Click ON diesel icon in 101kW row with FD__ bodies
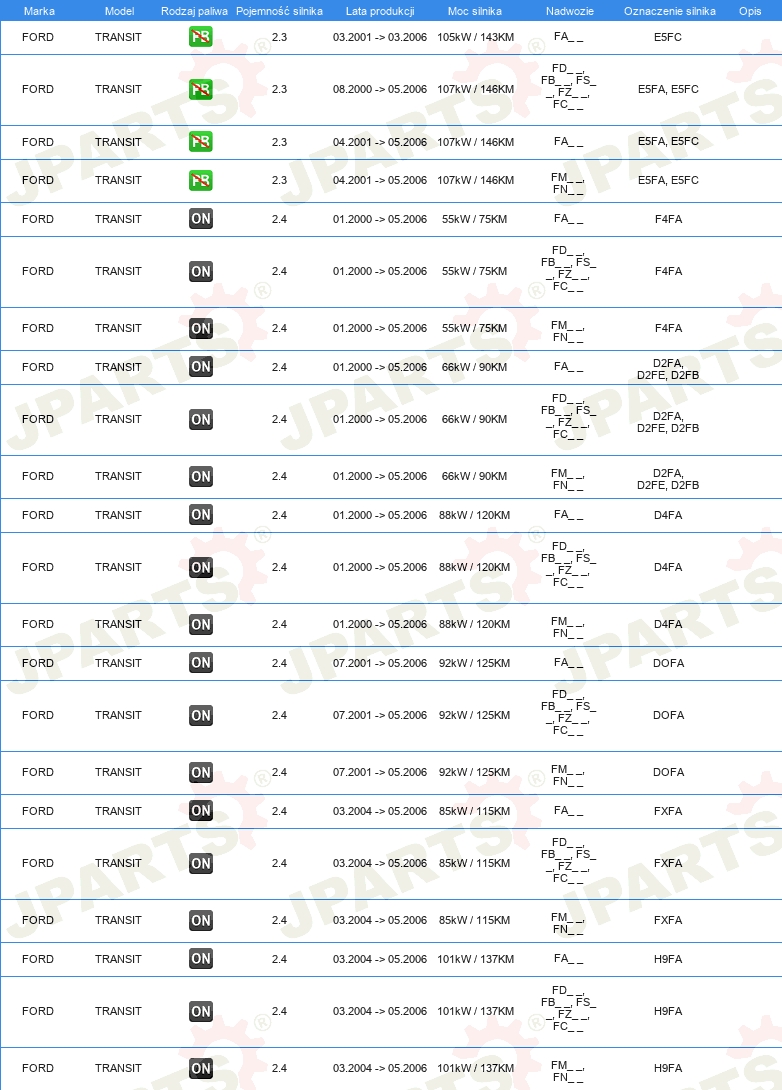This screenshot has height=1090, width=782. click(201, 1011)
